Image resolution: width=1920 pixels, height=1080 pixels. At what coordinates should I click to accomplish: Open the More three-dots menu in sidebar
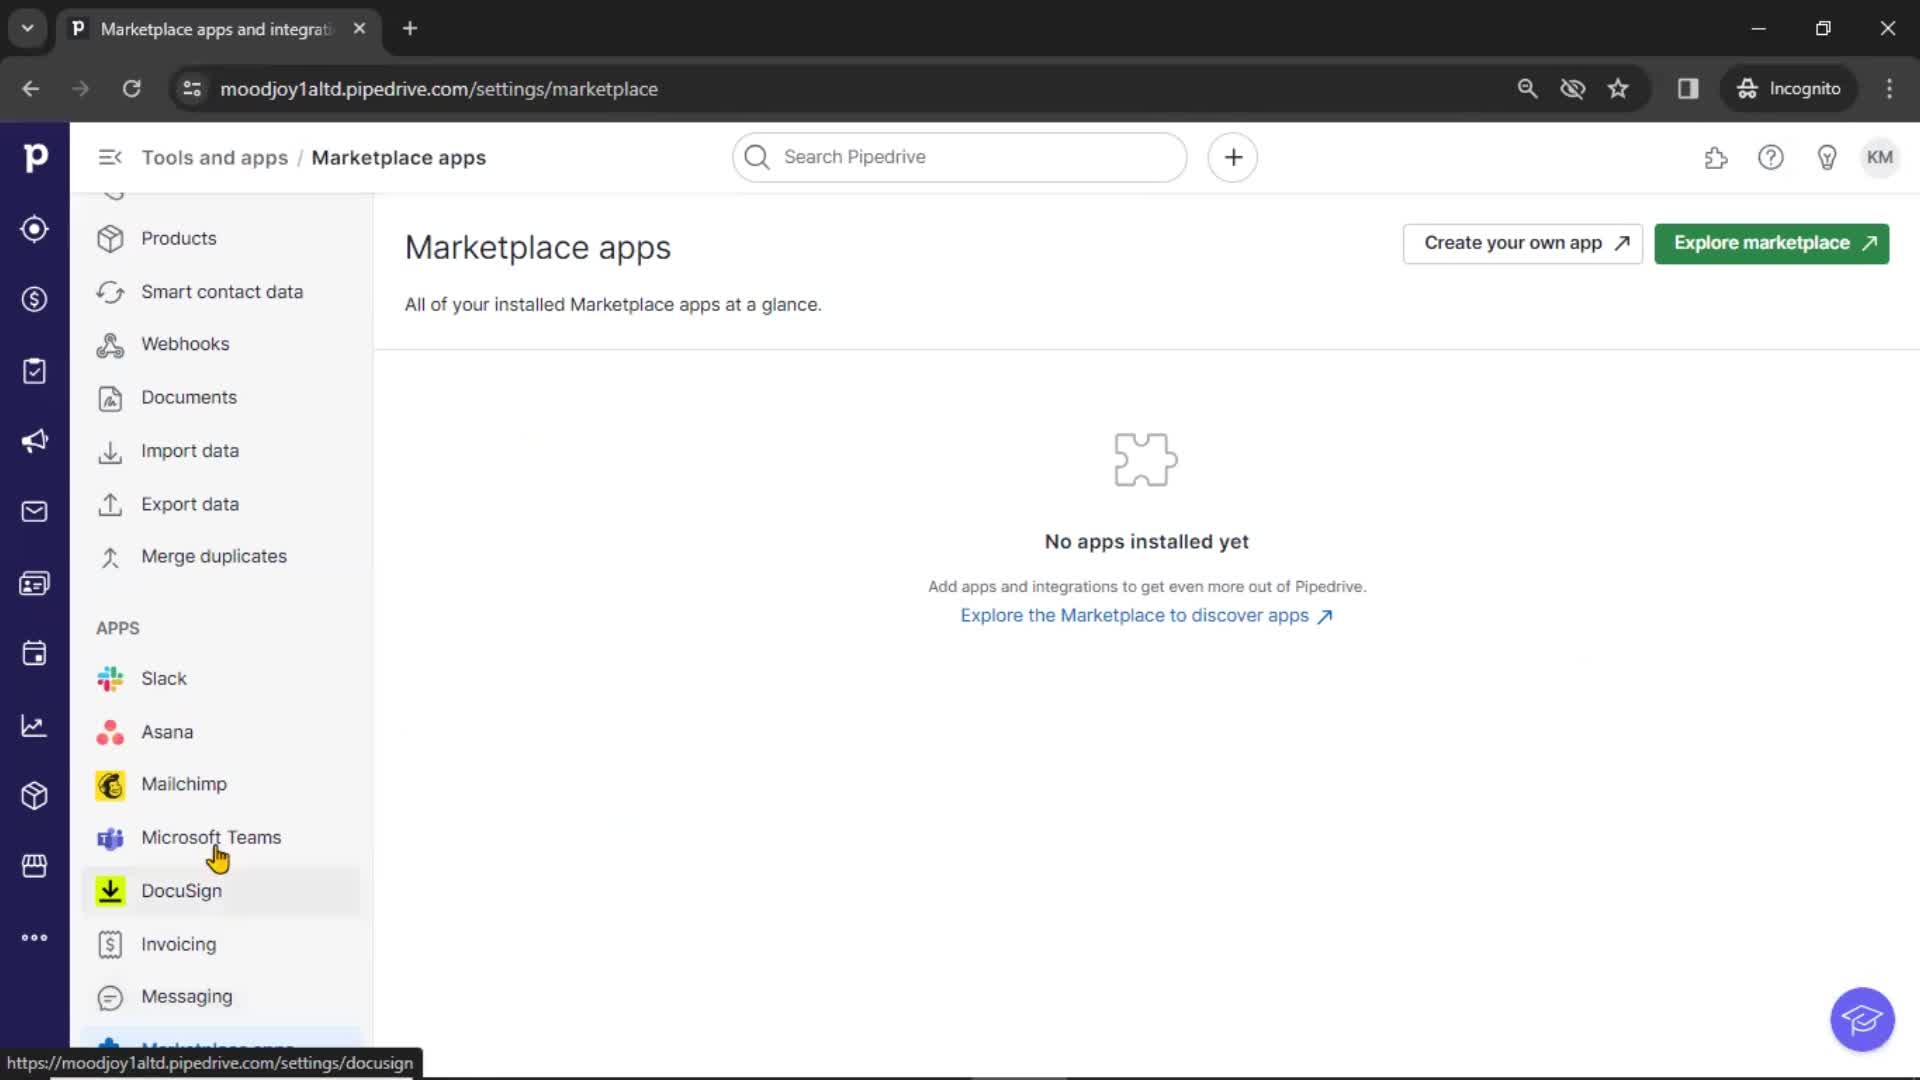pos(35,938)
